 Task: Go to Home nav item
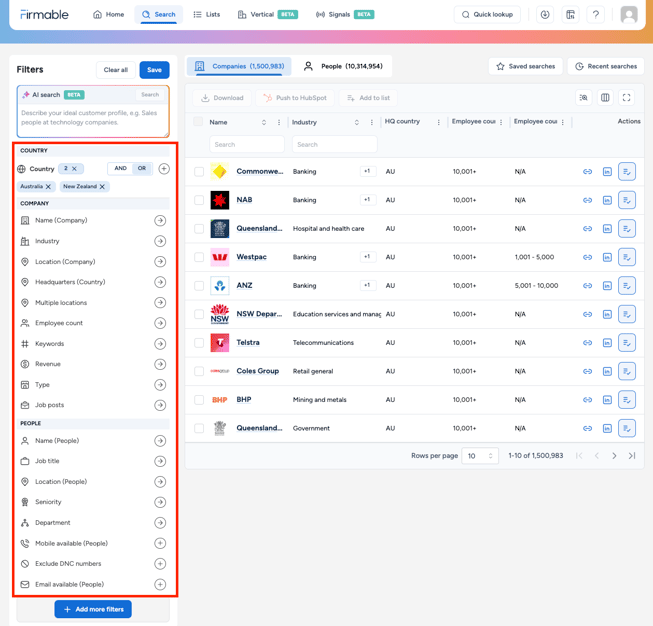tap(109, 15)
